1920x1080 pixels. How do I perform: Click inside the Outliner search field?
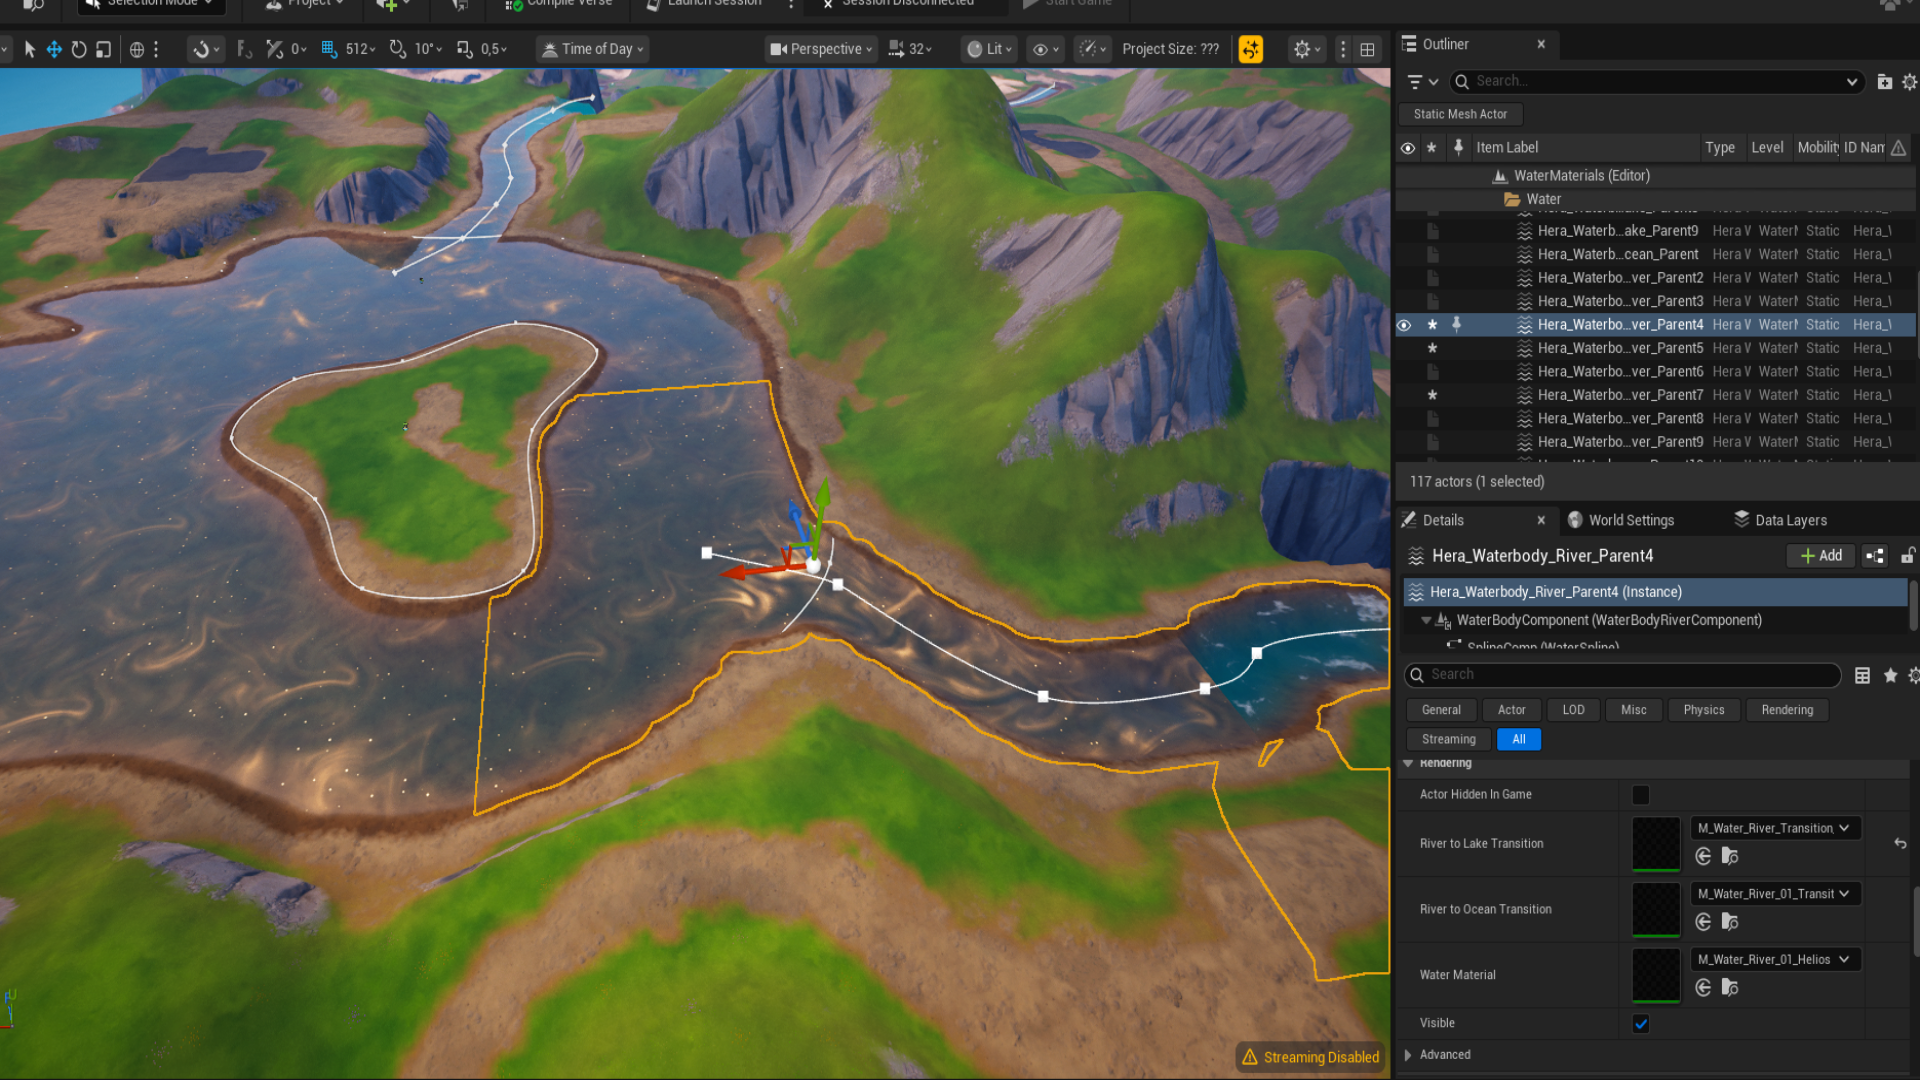(x=1650, y=81)
